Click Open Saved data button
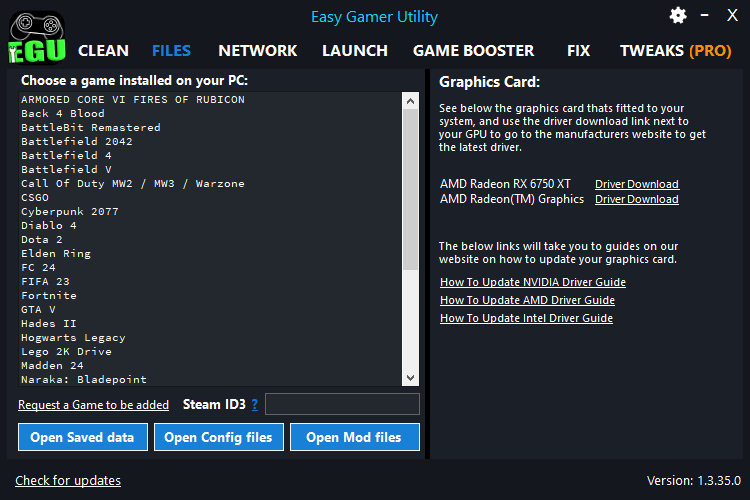The image size is (750, 500). [x=83, y=437]
